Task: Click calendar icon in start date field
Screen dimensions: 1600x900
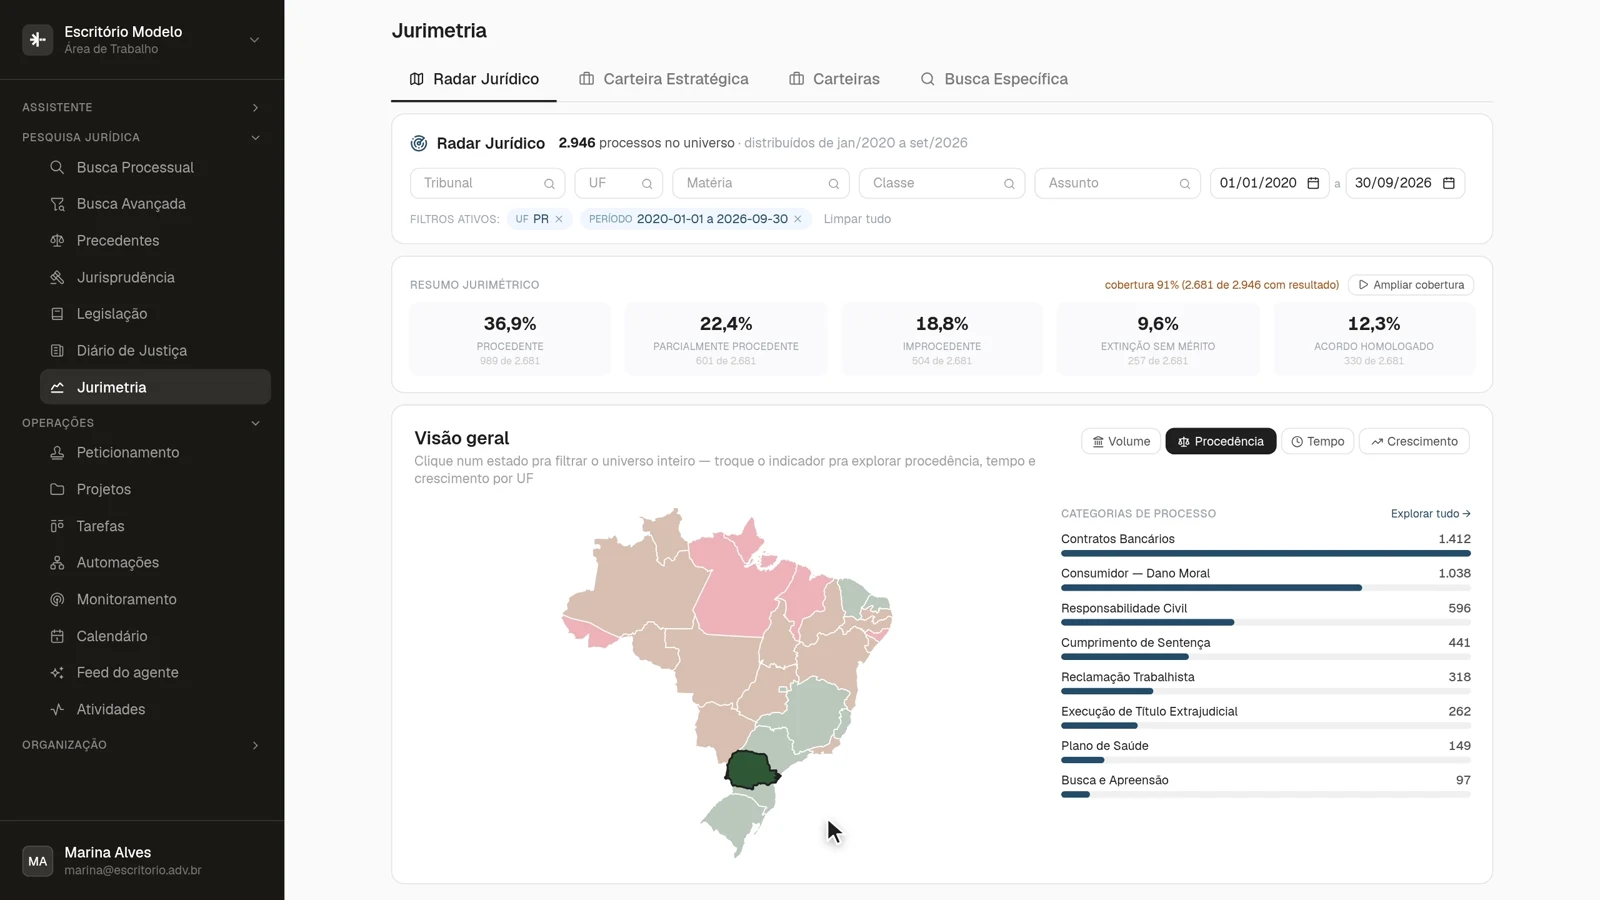Action: click(1313, 183)
